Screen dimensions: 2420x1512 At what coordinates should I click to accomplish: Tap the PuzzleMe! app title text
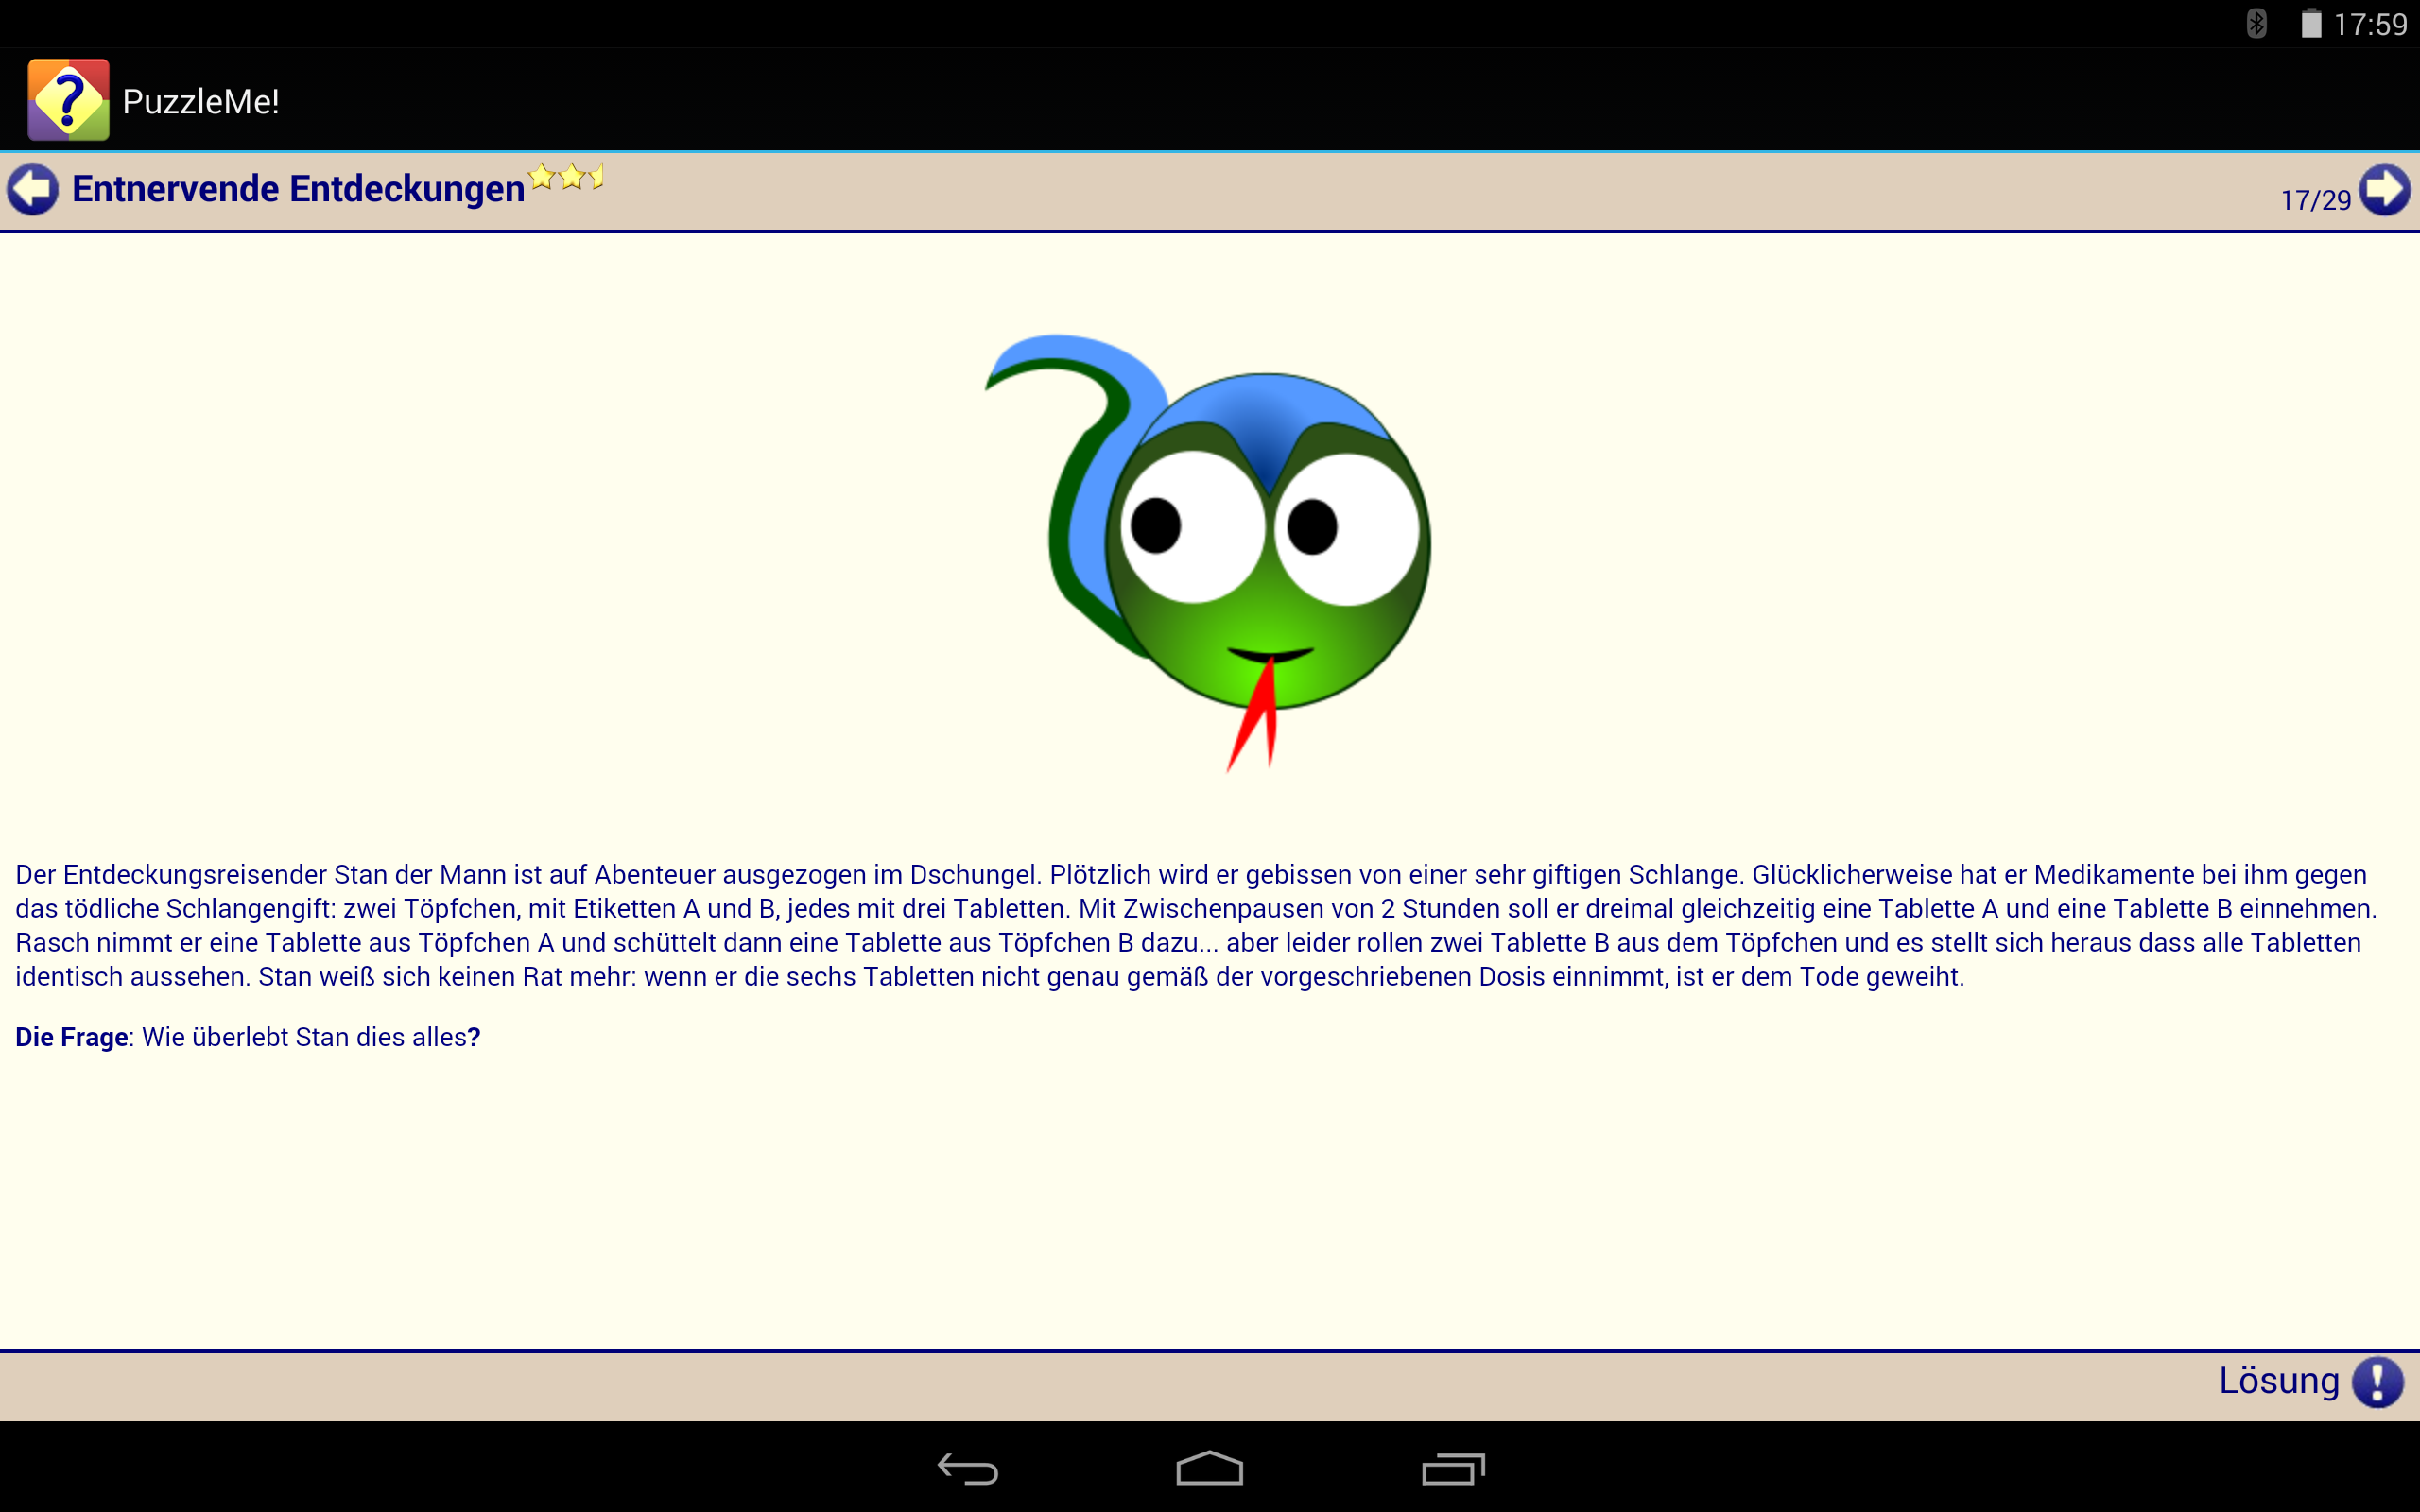[201, 101]
